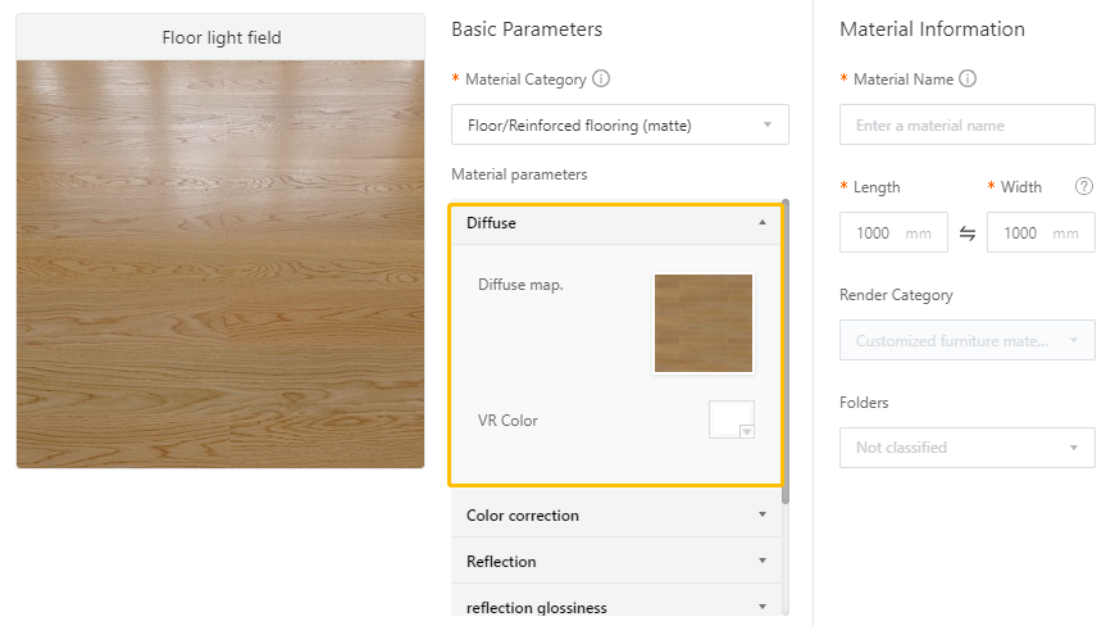Open the VR Color swatch picker
This screenshot has width=1107, height=626.
pyautogui.click(x=732, y=420)
